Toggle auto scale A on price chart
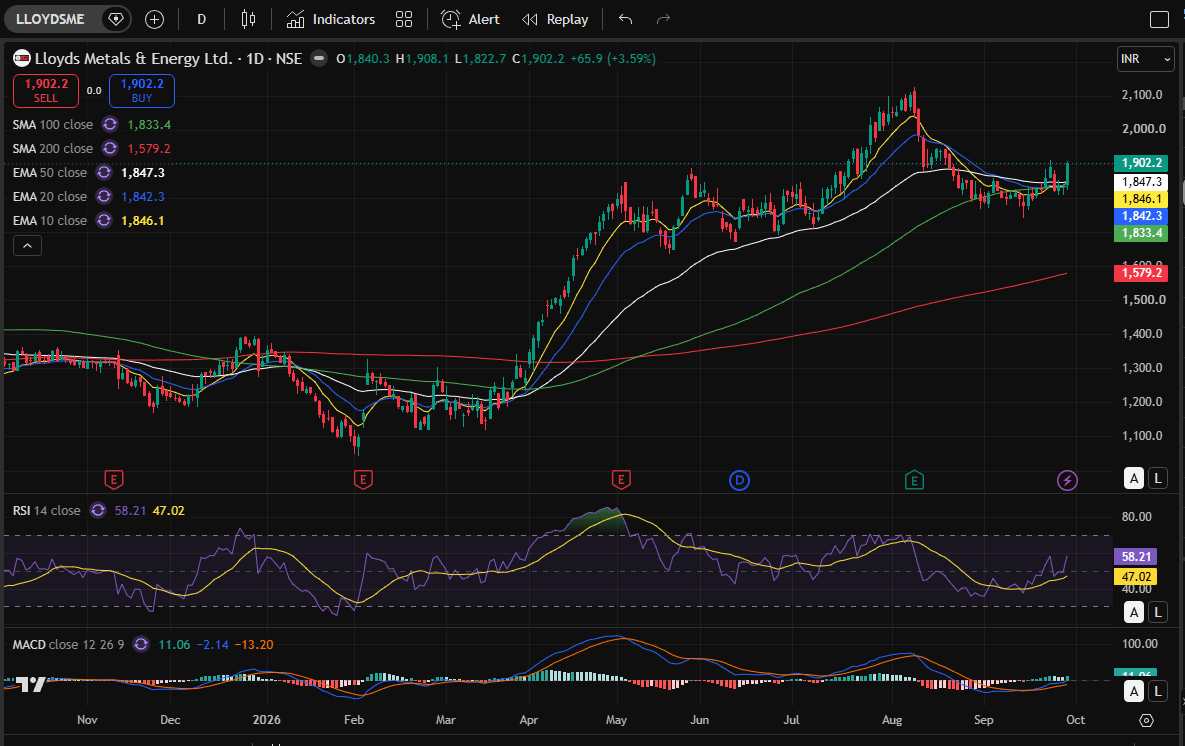 click(x=1134, y=478)
